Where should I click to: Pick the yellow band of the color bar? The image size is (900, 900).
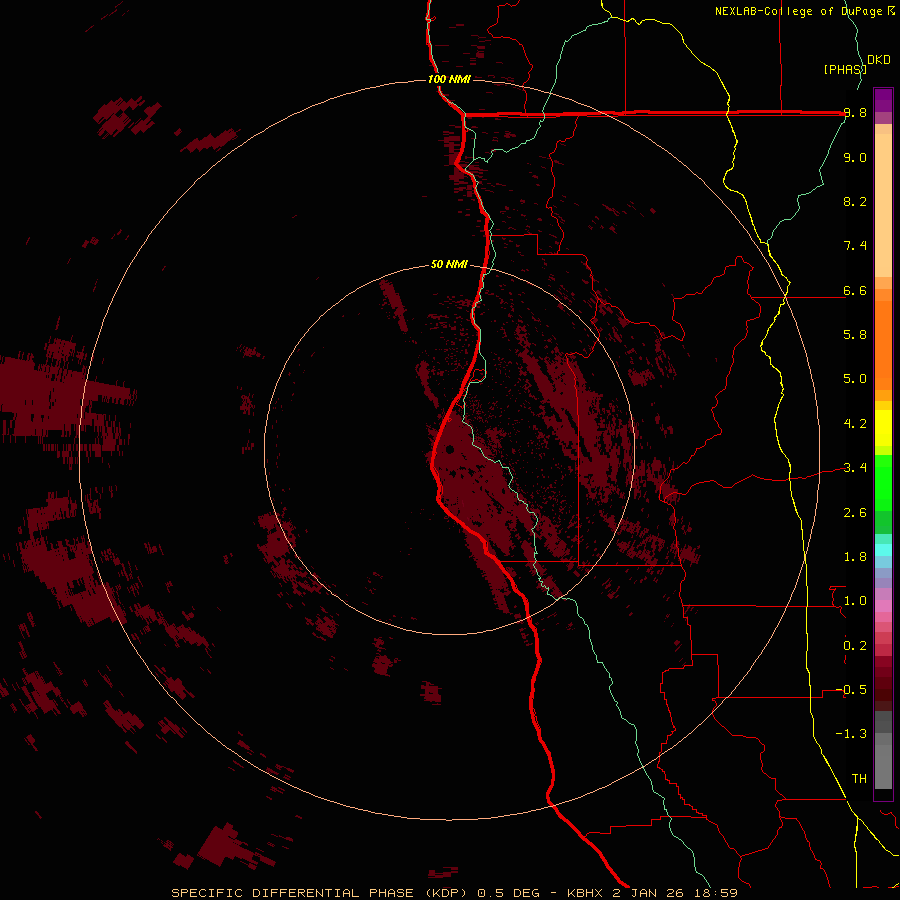[x=883, y=428]
